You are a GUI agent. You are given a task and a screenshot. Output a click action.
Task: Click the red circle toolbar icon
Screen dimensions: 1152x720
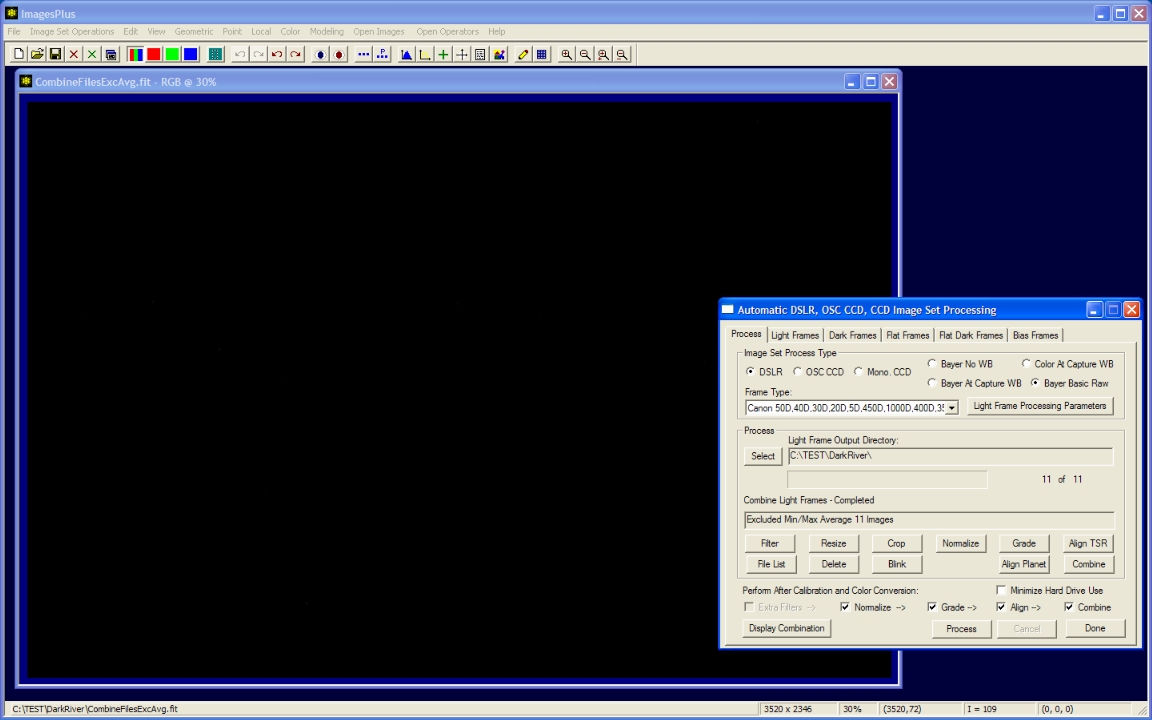339,54
